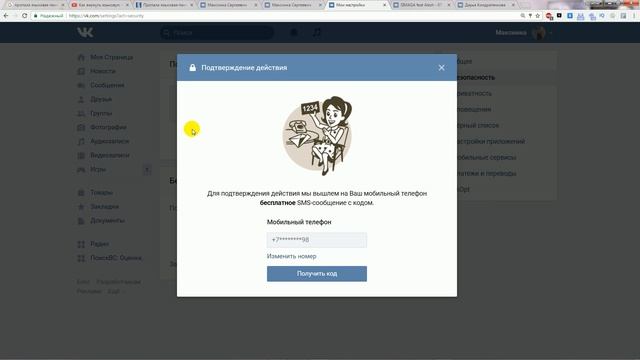The width and height of the screenshot is (640, 360).
Task: Select Настройки приложений settings tab
Action: coord(491,141)
